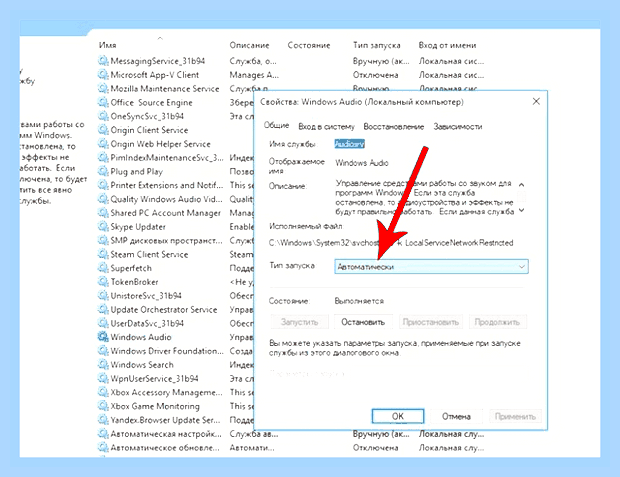Switch to the Общие tab

[x=276, y=126]
